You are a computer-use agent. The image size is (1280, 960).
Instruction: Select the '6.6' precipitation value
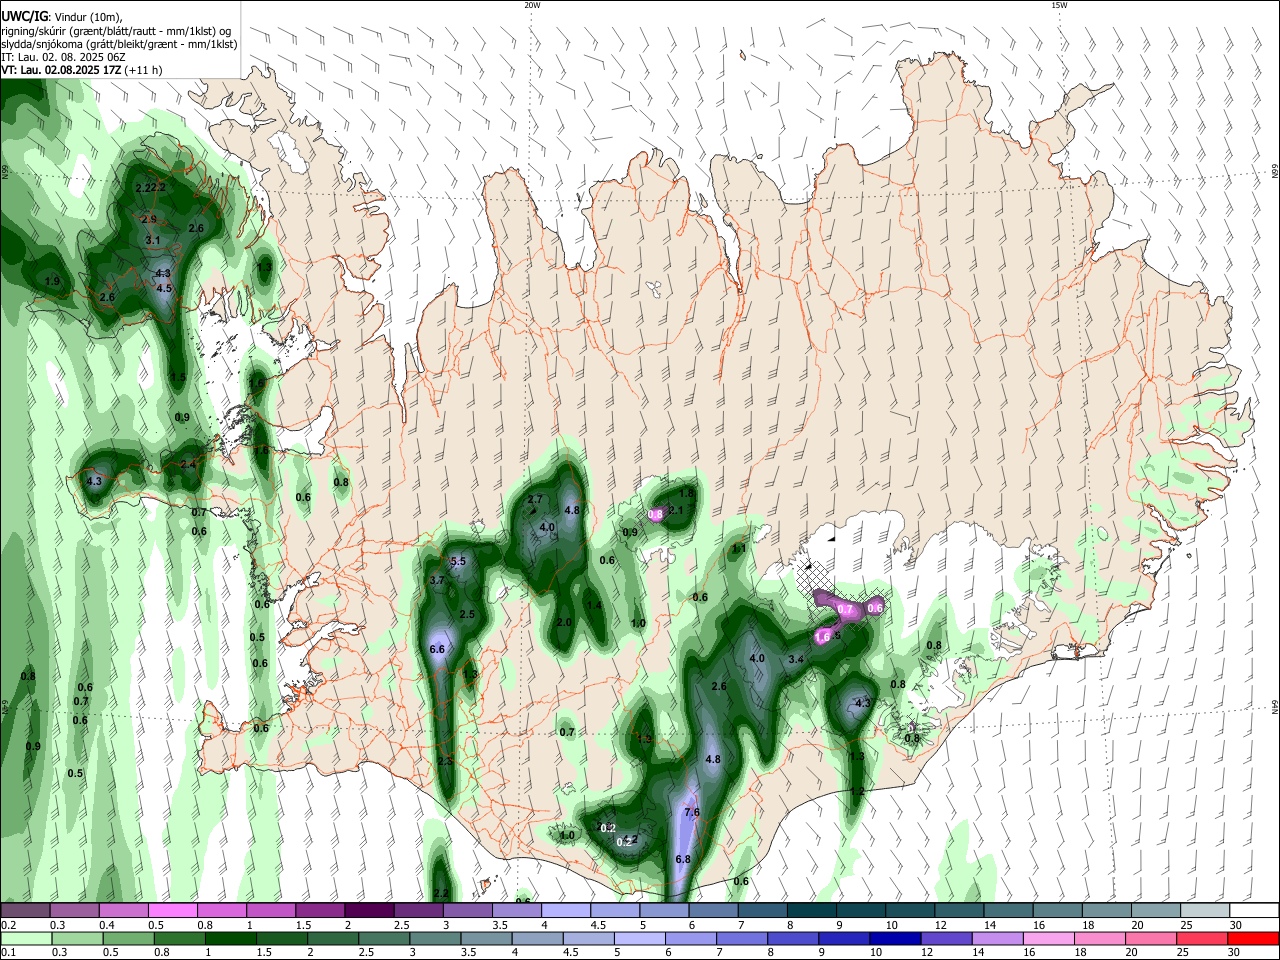[x=437, y=649]
